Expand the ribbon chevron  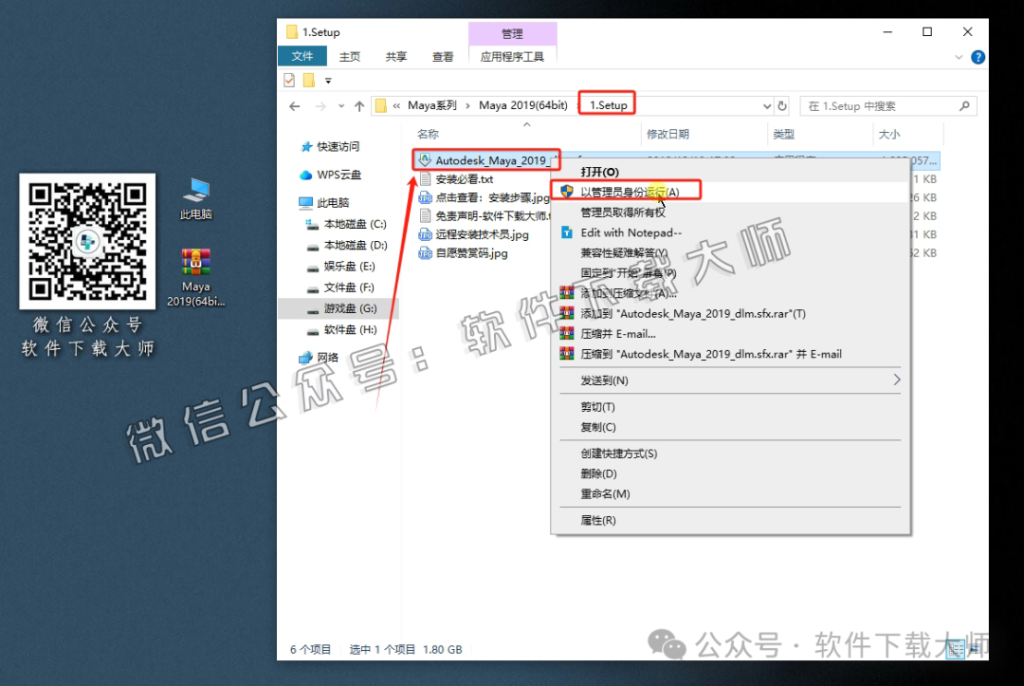coord(959,57)
